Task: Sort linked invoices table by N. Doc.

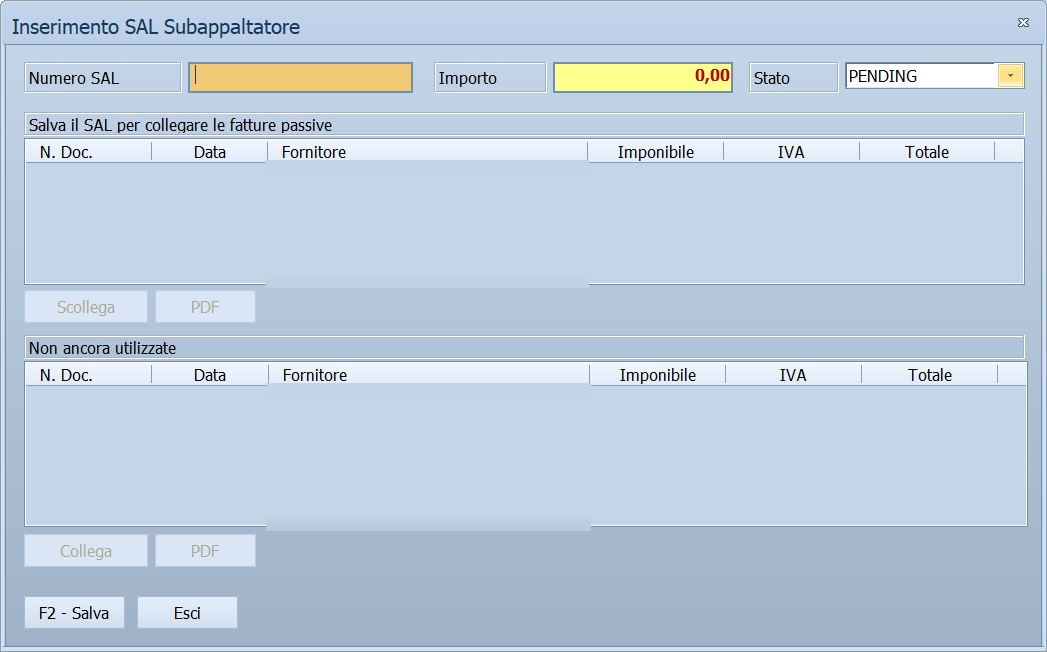Action: tap(89, 152)
